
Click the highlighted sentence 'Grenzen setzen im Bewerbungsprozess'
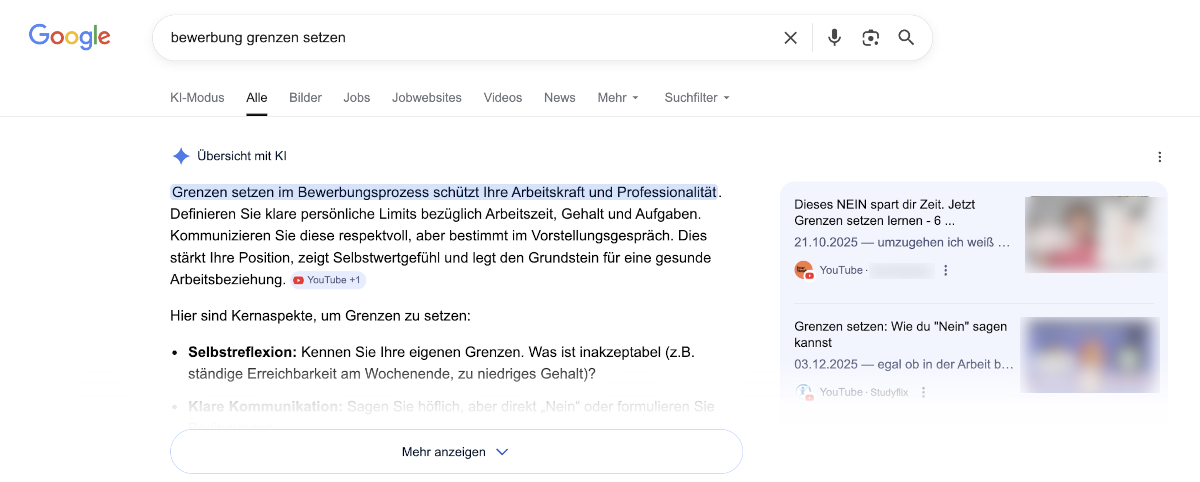tap(444, 192)
